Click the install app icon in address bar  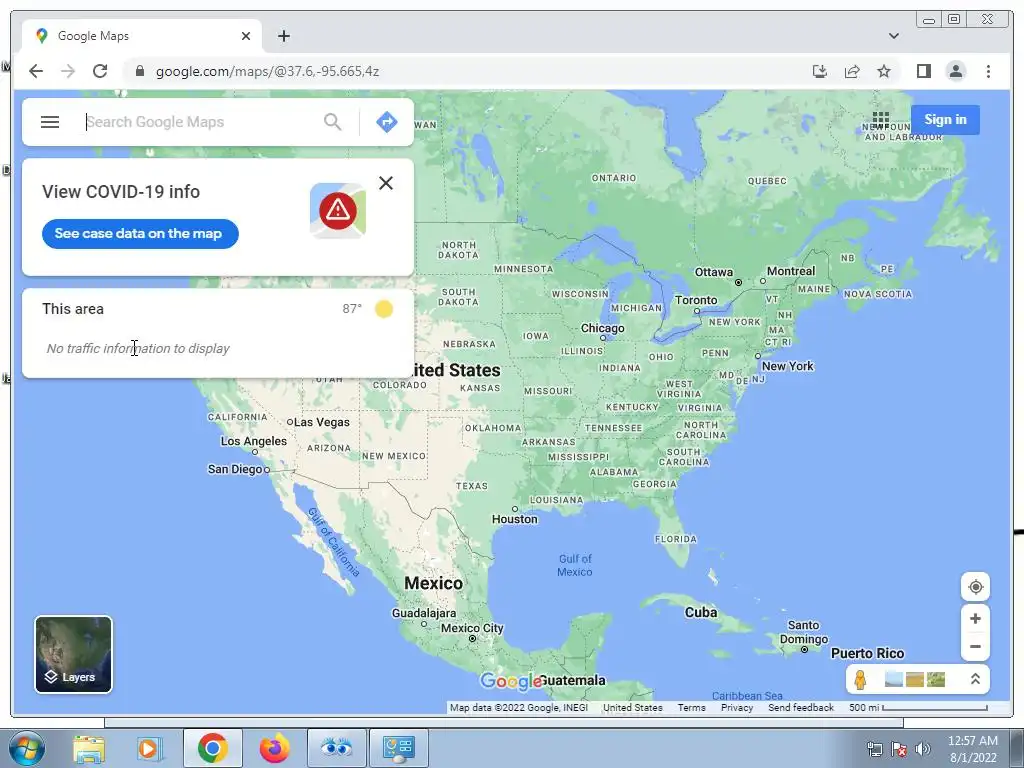coord(820,71)
